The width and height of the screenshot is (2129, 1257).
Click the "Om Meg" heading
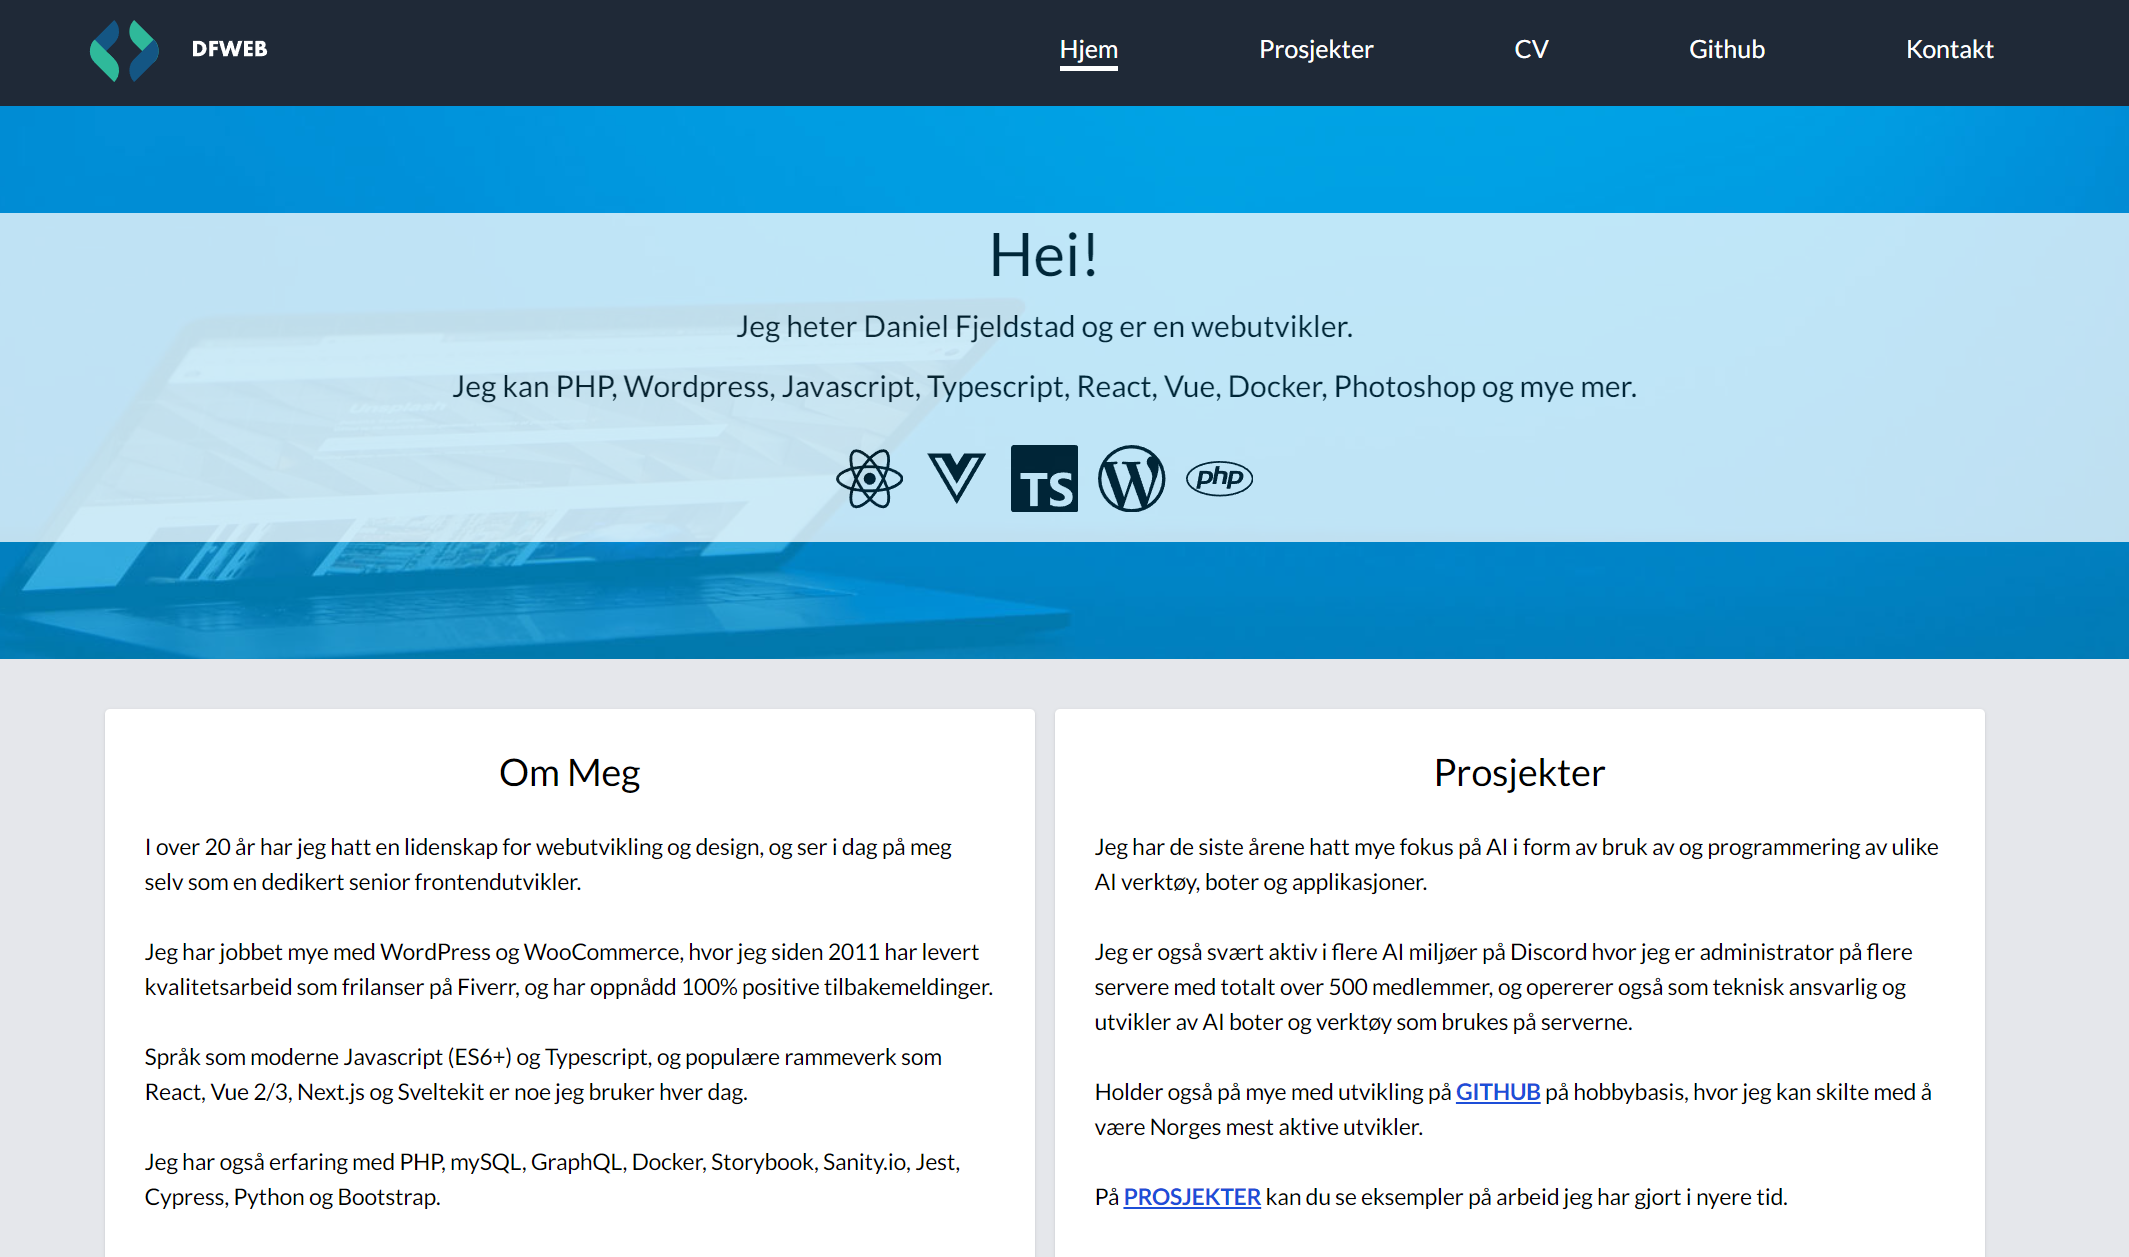(569, 773)
